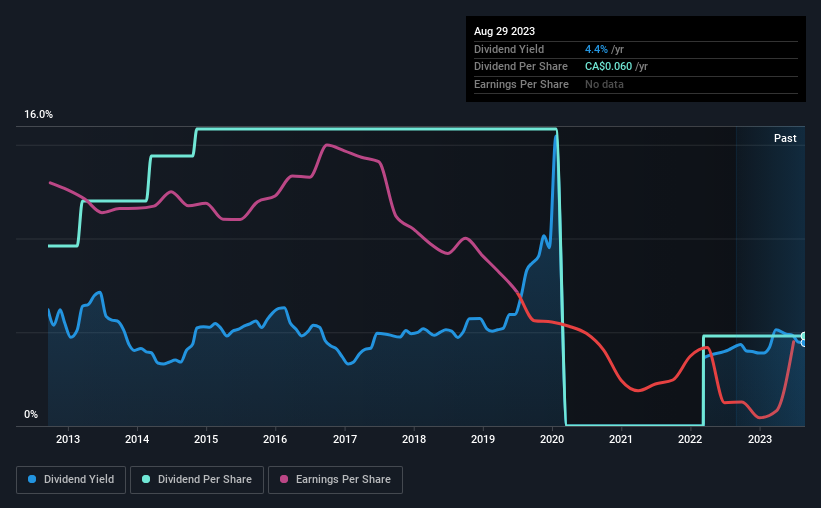Click the teal Dividend Per Share legend dot
Screen dimensions: 821x508
point(146,479)
